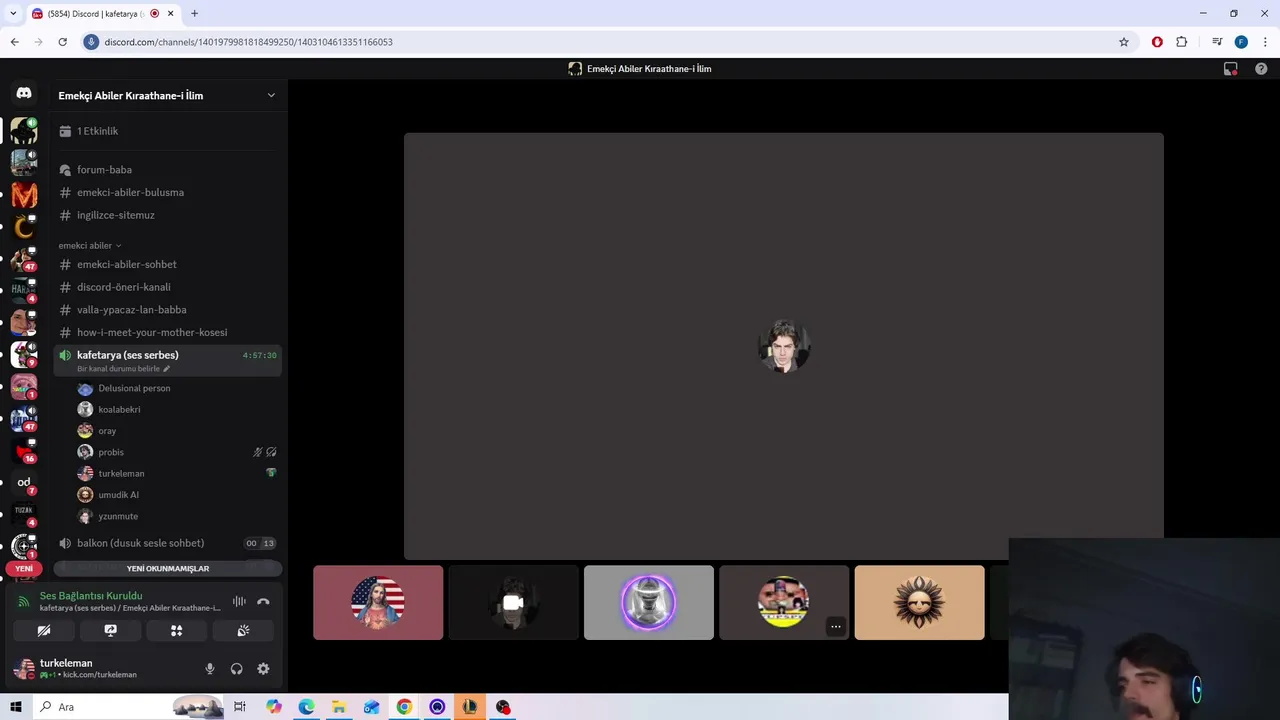Open the ingilizce-sitemuz channel
The height and width of the screenshot is (720, 1280).
tap(167, 215)
